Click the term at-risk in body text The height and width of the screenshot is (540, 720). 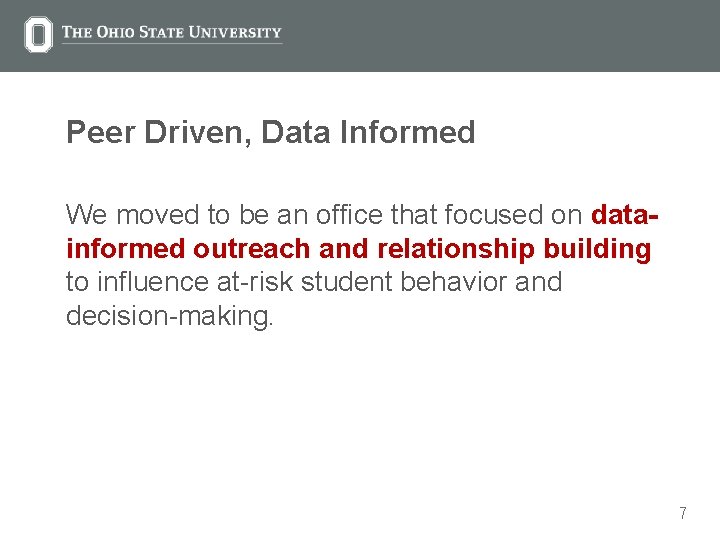pos(255,281)
